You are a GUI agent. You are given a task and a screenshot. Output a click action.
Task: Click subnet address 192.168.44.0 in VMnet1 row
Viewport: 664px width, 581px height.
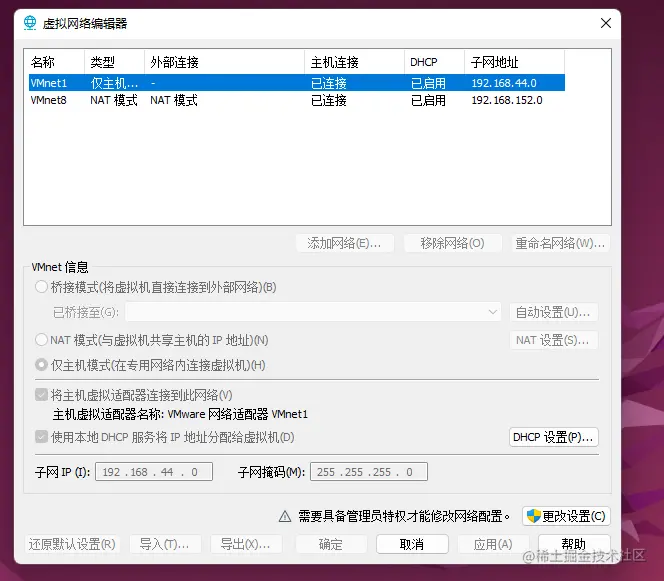pyautogui.click(x=504, y=83)
